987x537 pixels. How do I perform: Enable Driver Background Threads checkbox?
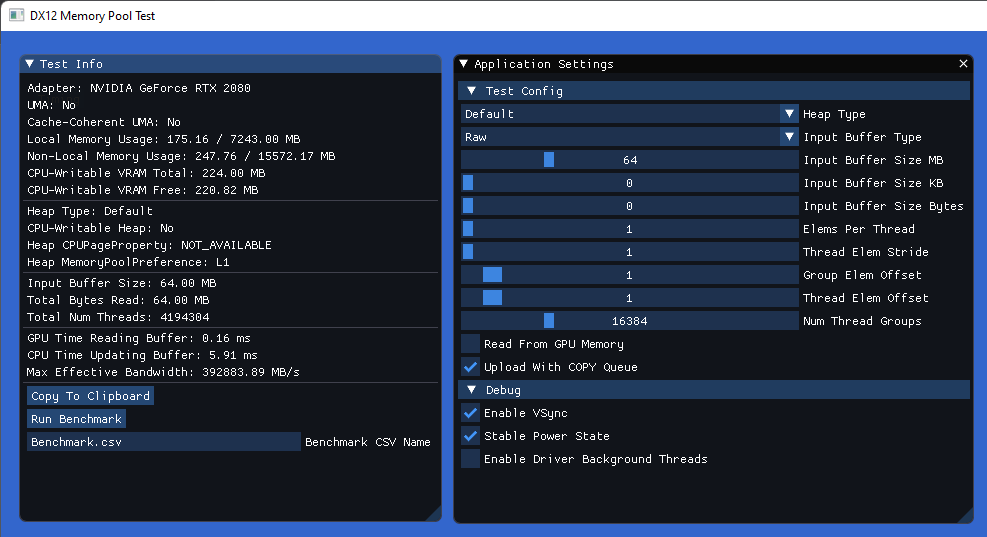pos(470,459)
